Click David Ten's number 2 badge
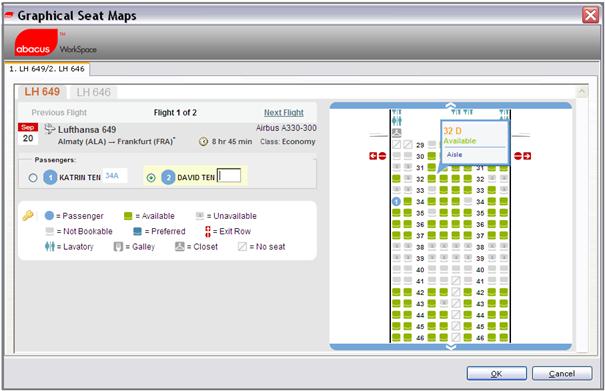This screenshot has width=605, height=391. [x=168, y=178]
